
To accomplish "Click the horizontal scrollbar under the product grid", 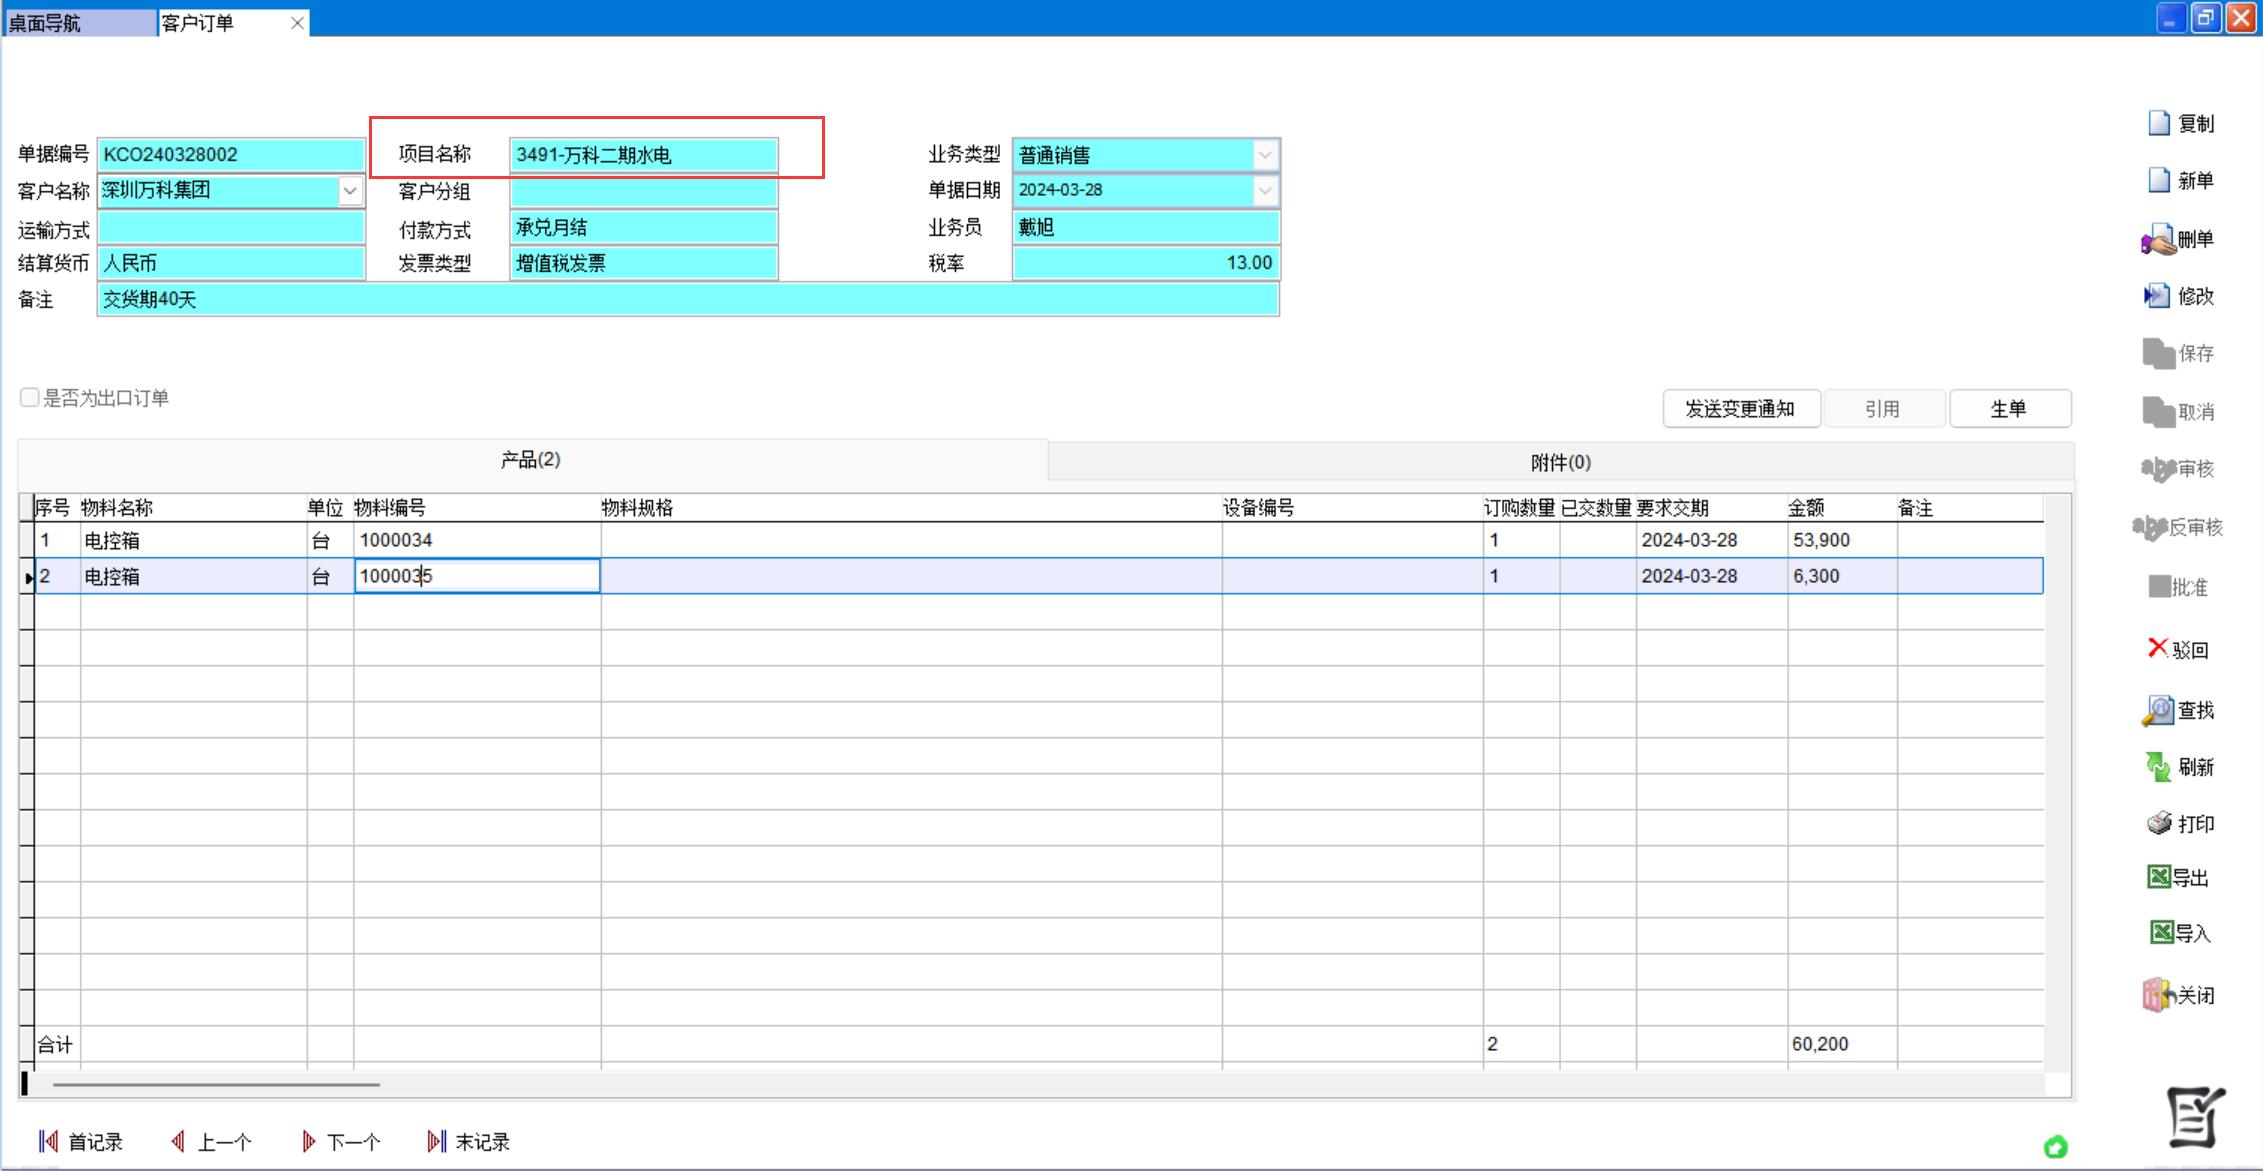I will (216, 1084).
